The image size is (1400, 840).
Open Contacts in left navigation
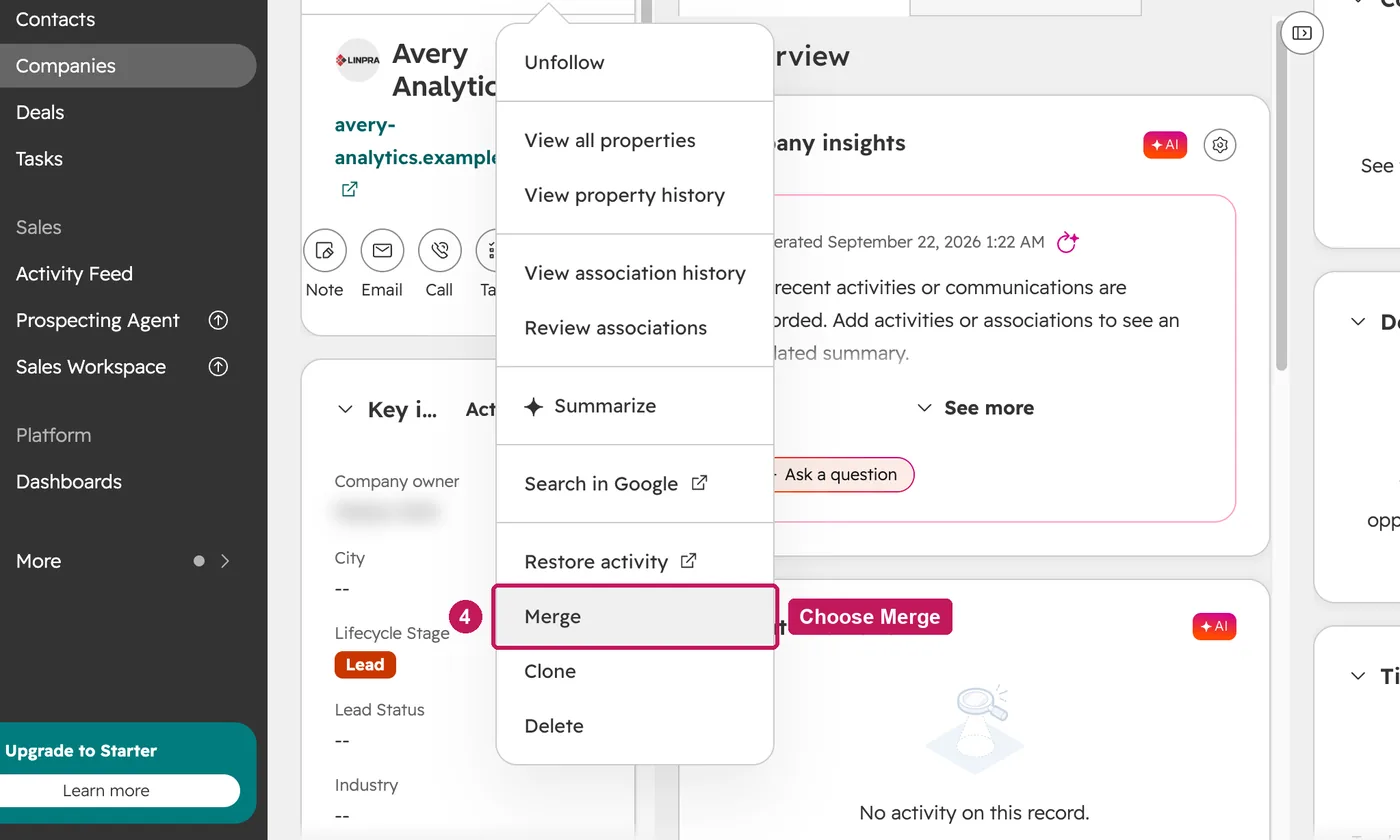128,20
